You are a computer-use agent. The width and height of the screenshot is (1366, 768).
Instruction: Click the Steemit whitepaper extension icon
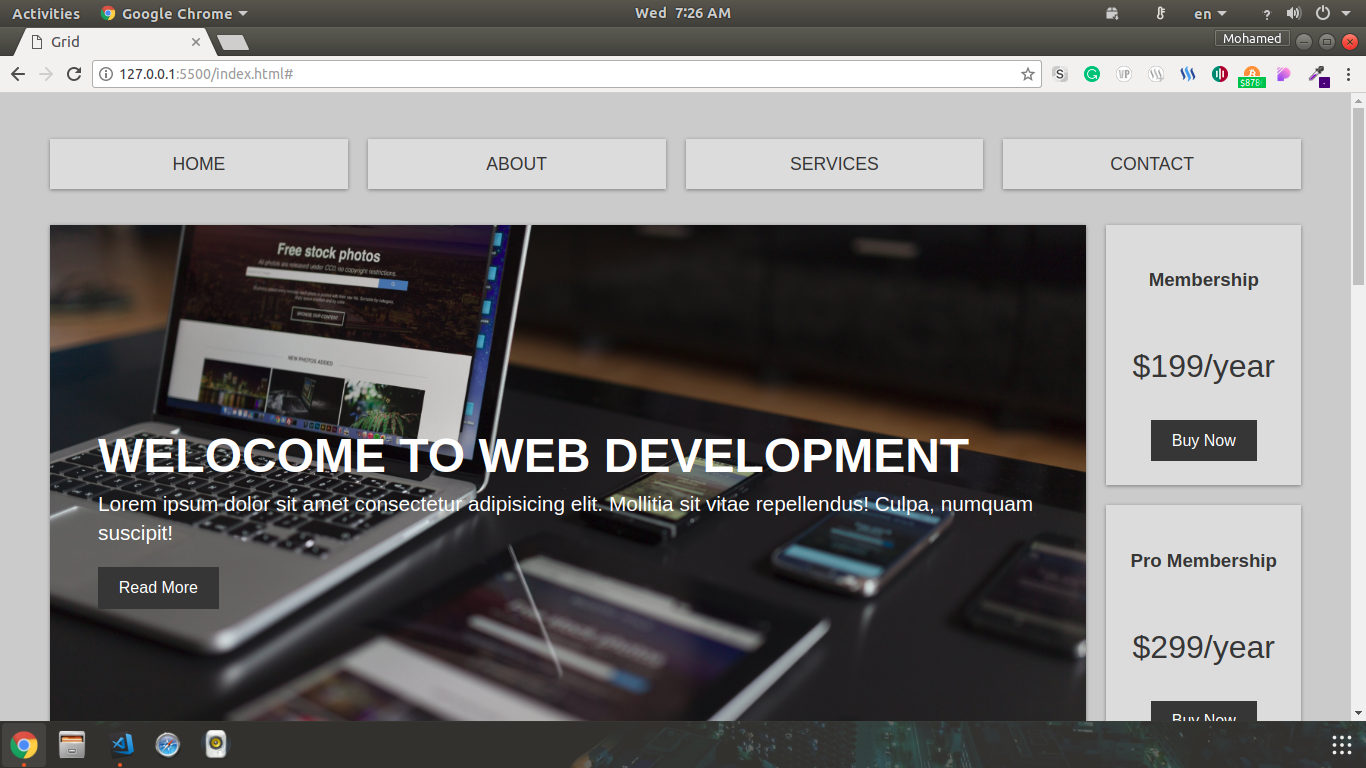tap(1156, 74)
